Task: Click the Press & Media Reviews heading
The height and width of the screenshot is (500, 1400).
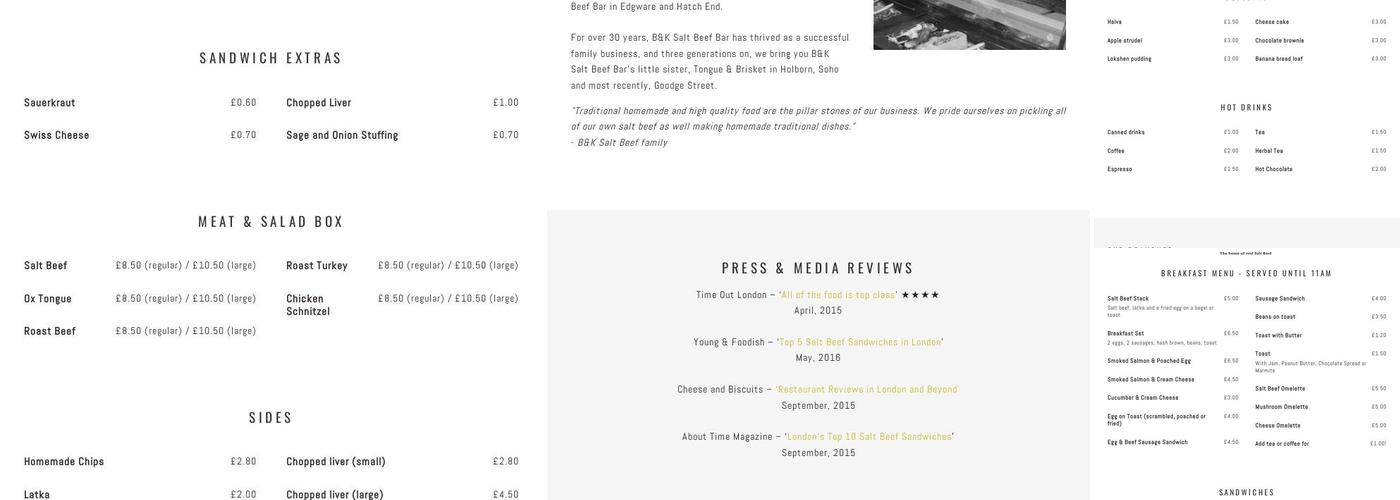Action: point(818,268)
